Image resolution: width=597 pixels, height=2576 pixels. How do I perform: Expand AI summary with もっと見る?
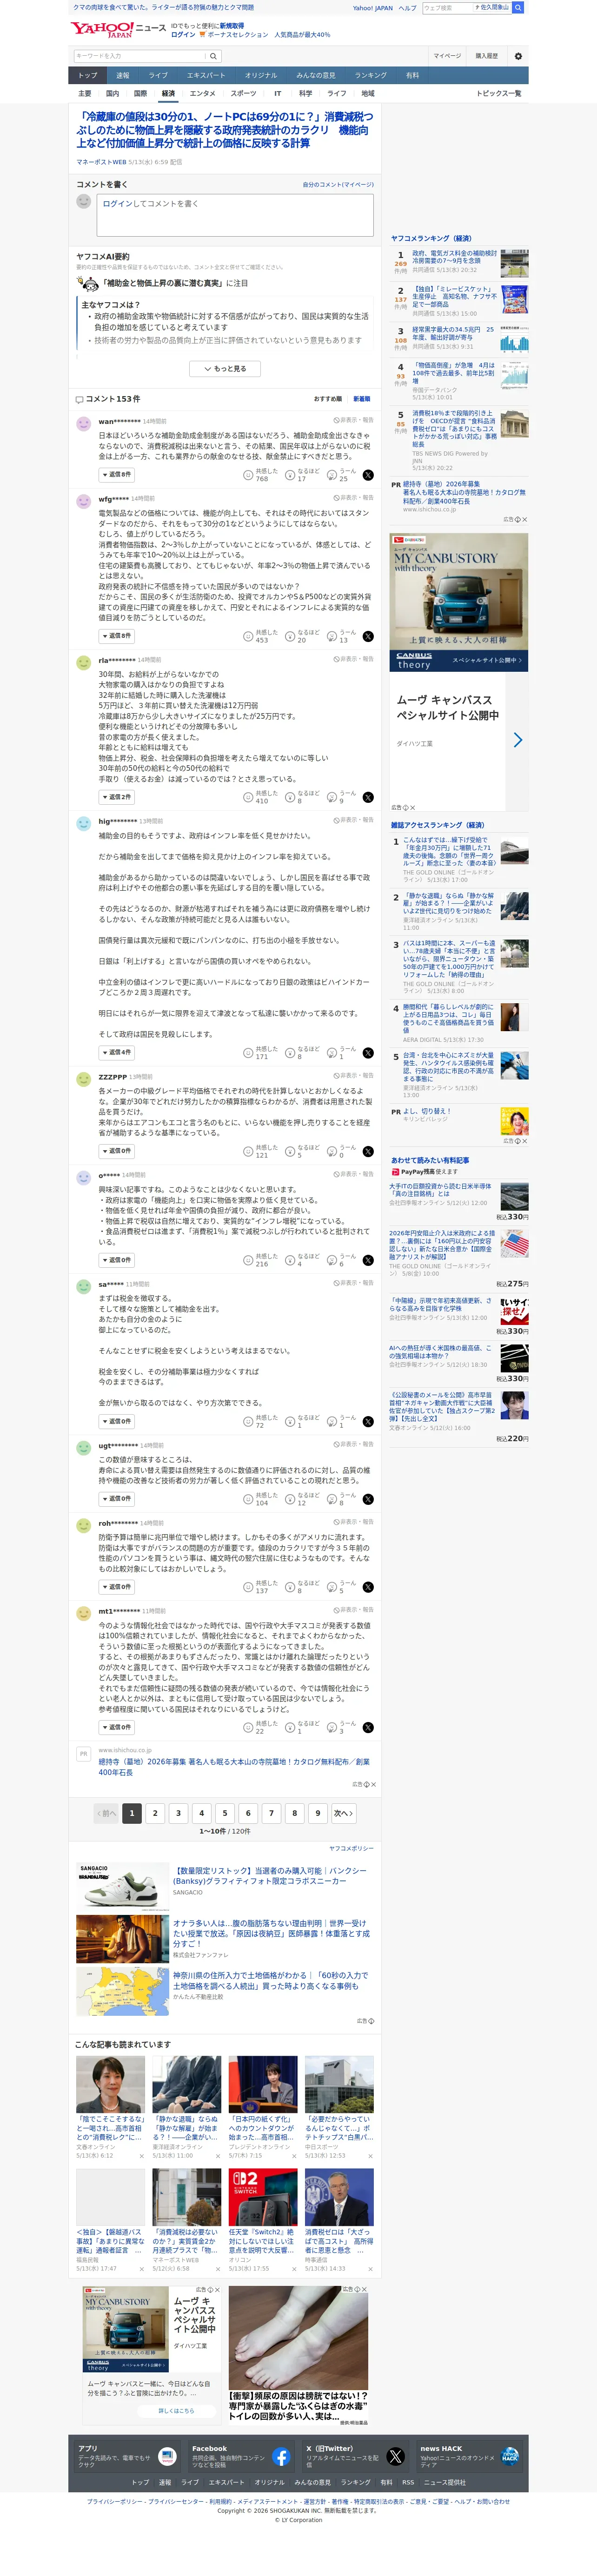225,369
